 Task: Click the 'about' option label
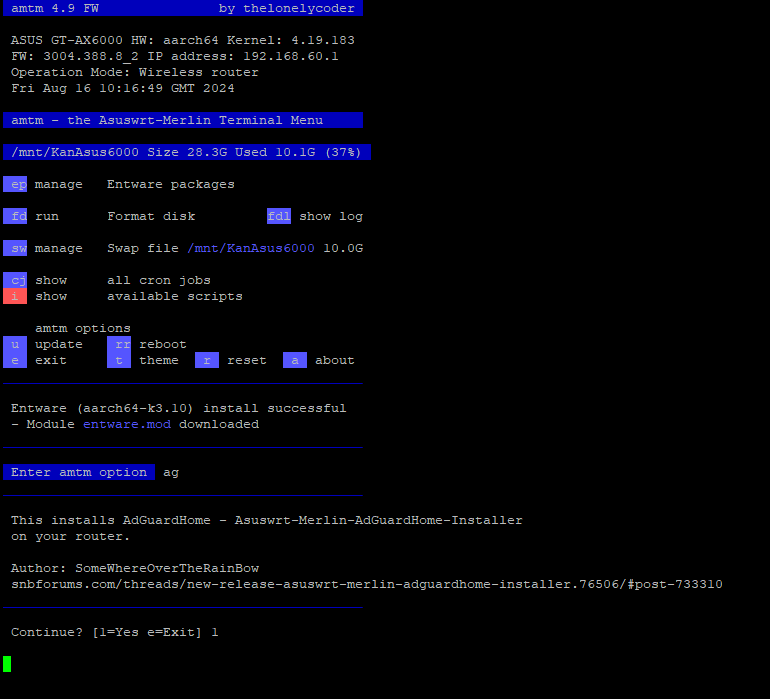point(334,360)
